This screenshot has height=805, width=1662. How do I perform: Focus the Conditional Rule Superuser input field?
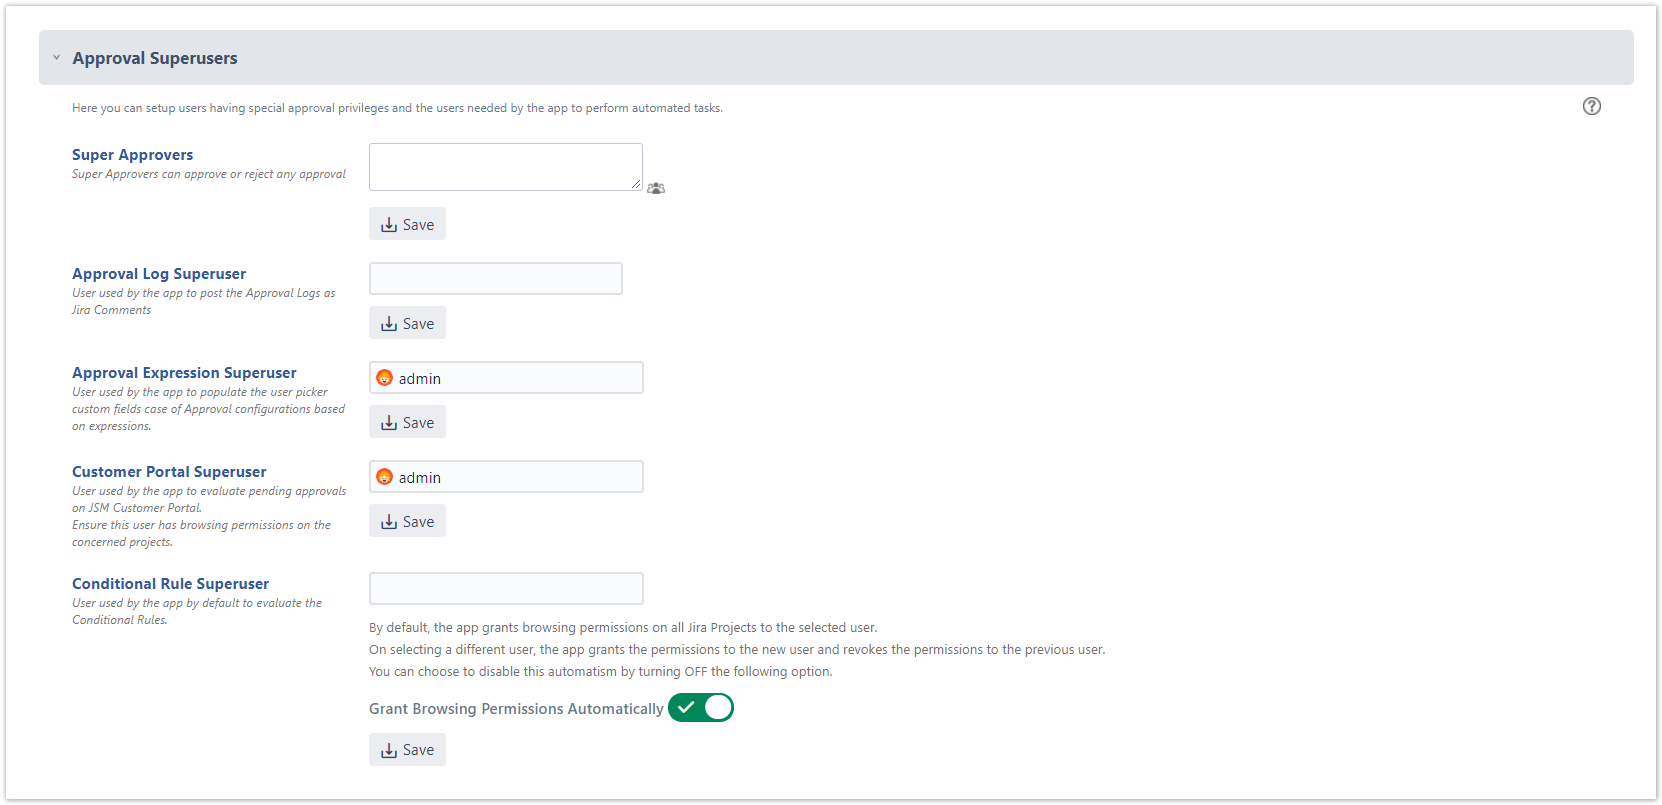pos(505,588)
